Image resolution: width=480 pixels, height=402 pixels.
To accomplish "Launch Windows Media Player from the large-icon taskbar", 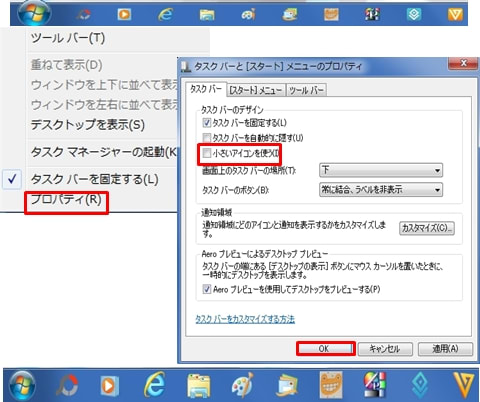I will coord(109,386).
